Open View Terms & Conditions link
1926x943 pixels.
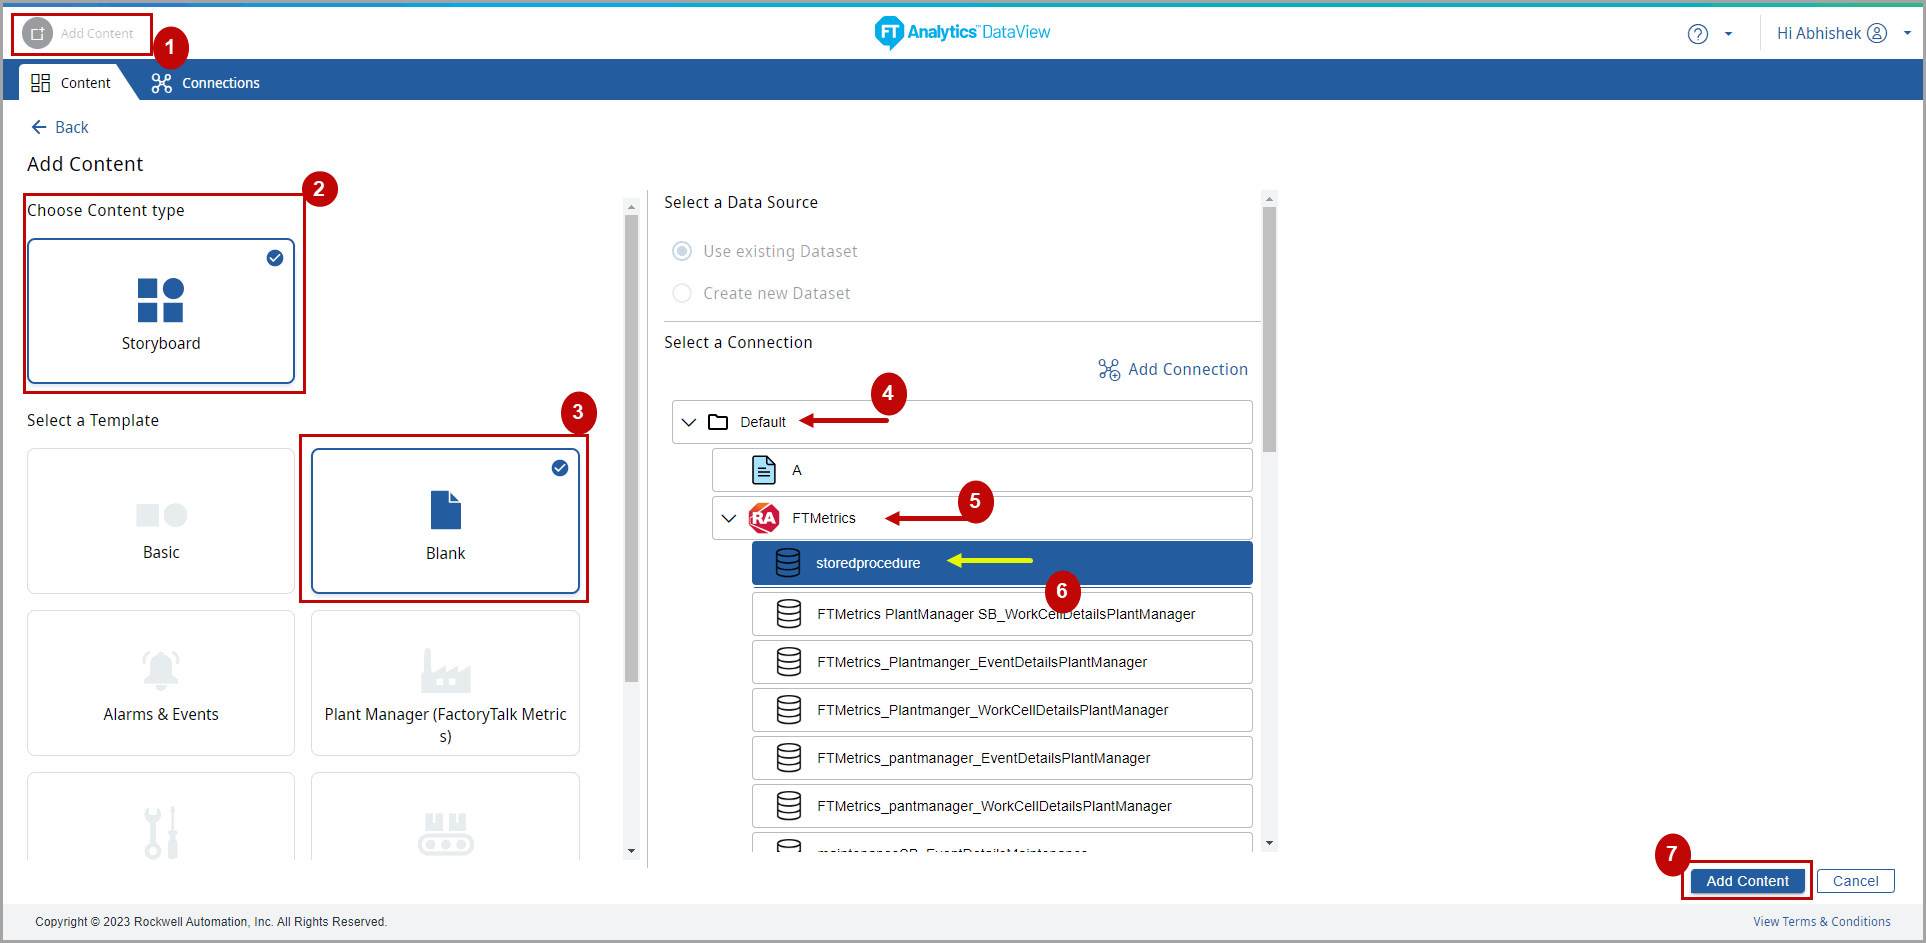[1821, 922]
